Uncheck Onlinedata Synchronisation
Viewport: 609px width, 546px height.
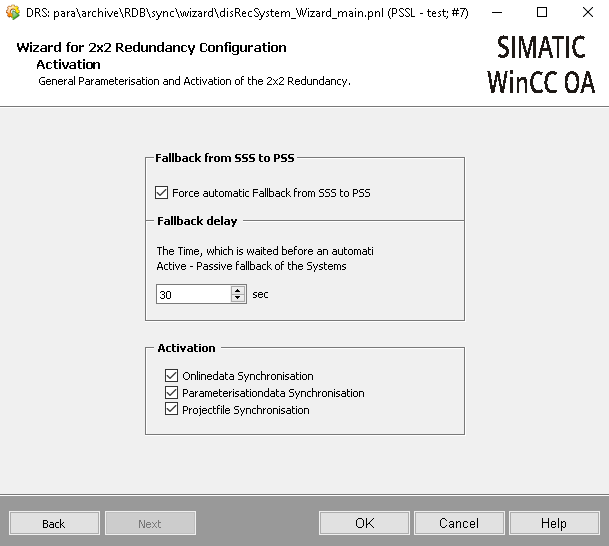click(x=172, y=376)
